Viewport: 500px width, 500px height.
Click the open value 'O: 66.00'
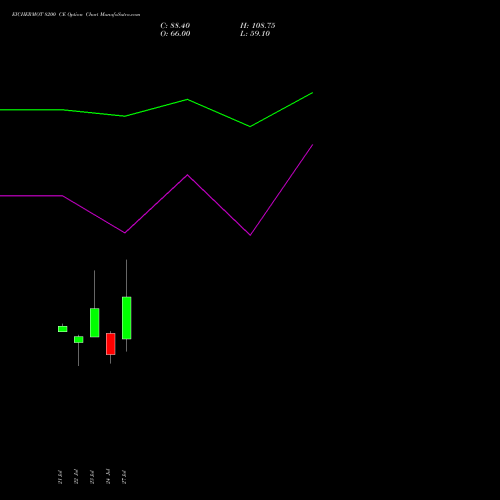click(x=175, y=34)
